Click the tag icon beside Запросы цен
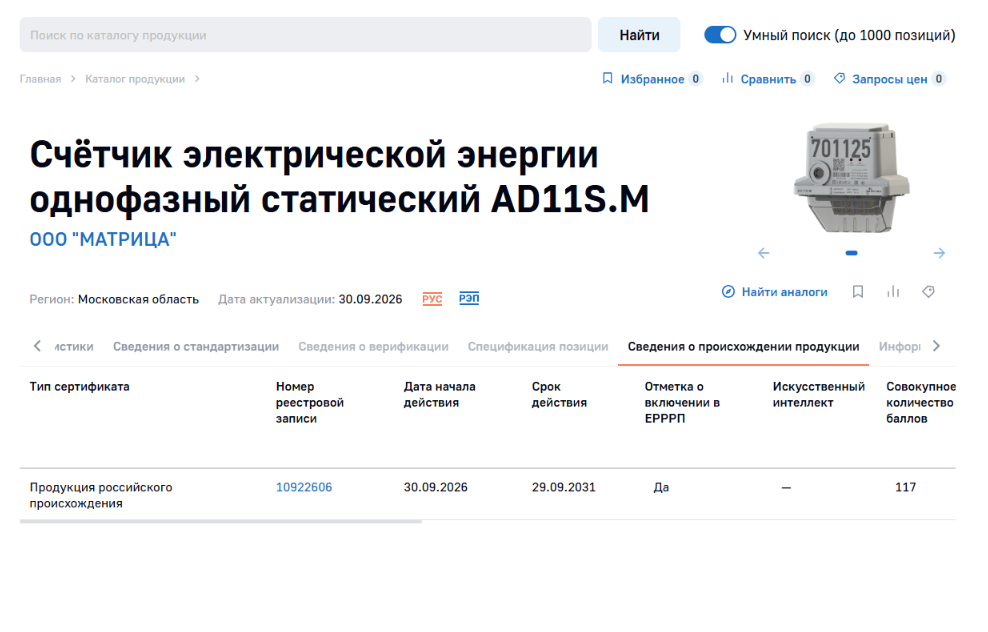Viewport: 988px width, 632px height. tap(839, 78)
